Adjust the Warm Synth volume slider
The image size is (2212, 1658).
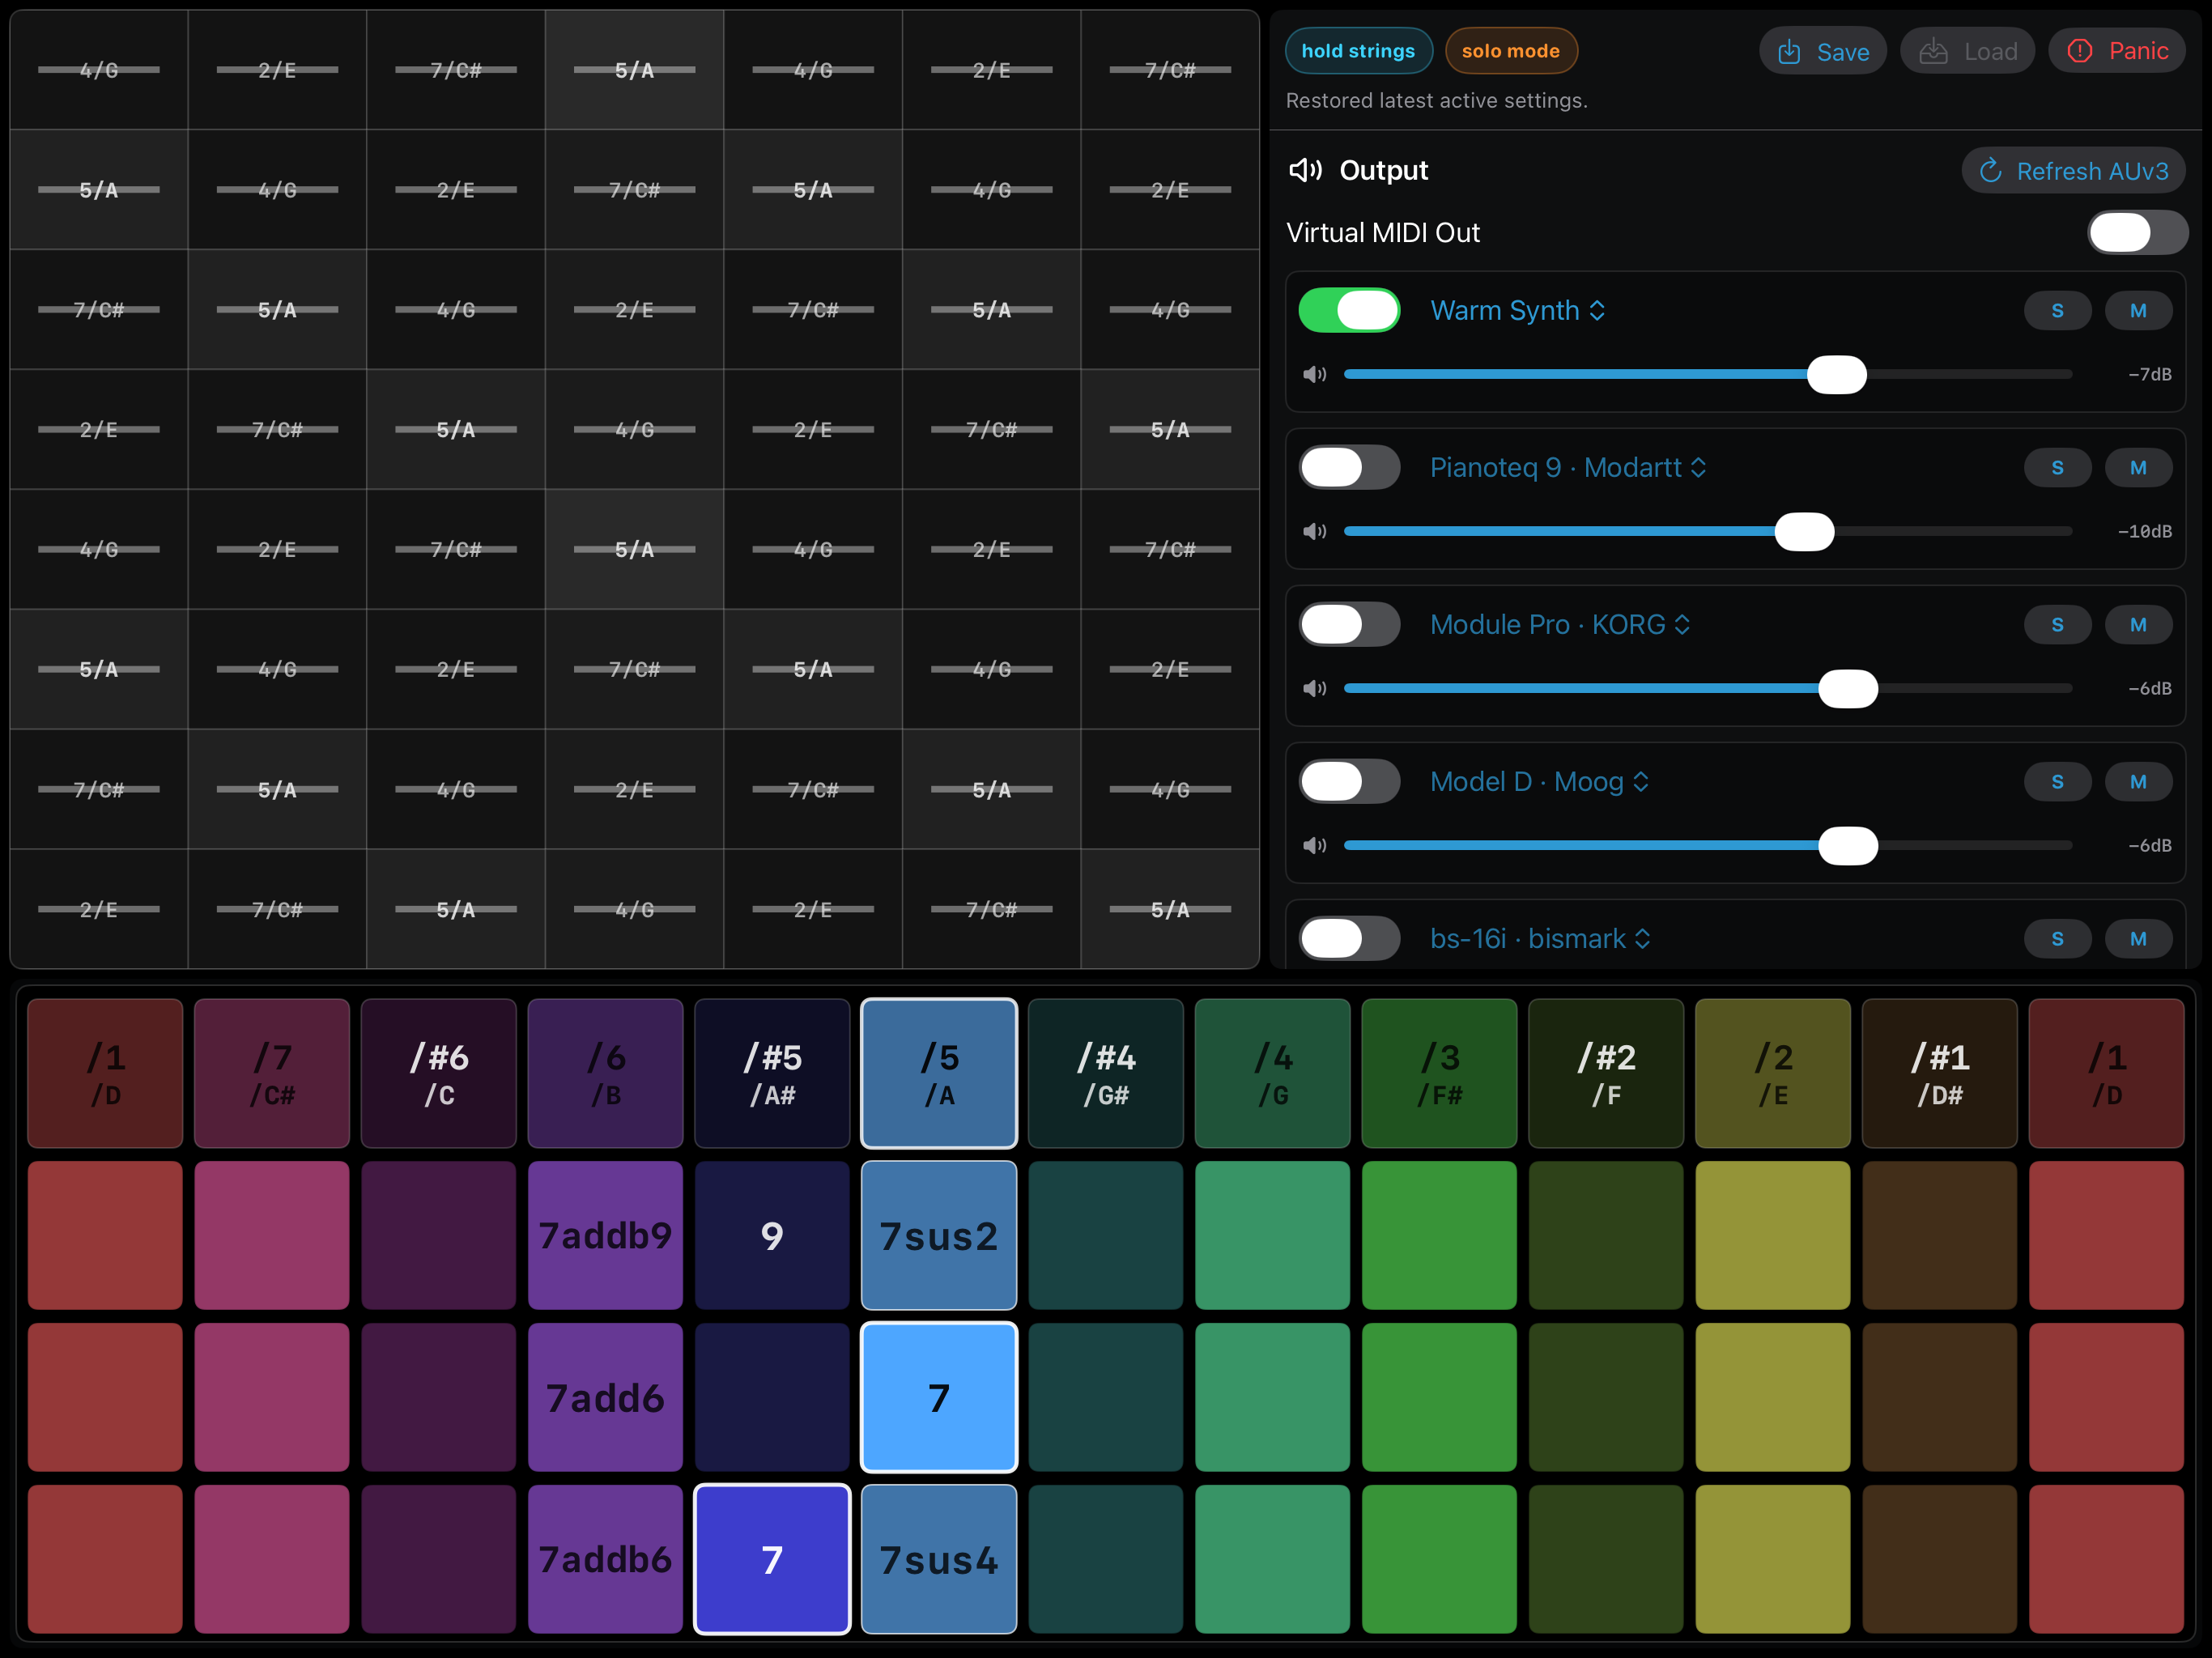point(1708,375)
